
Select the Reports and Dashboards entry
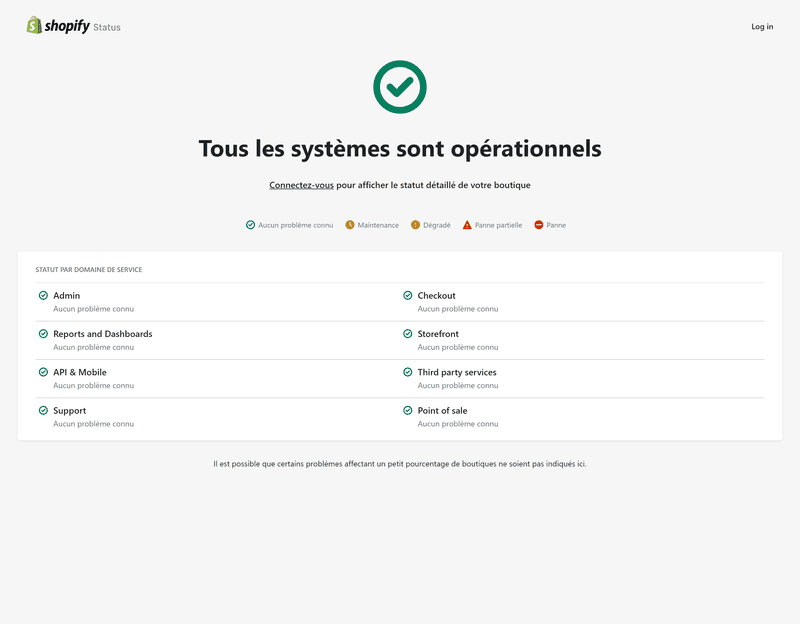[x=103, y=333]
